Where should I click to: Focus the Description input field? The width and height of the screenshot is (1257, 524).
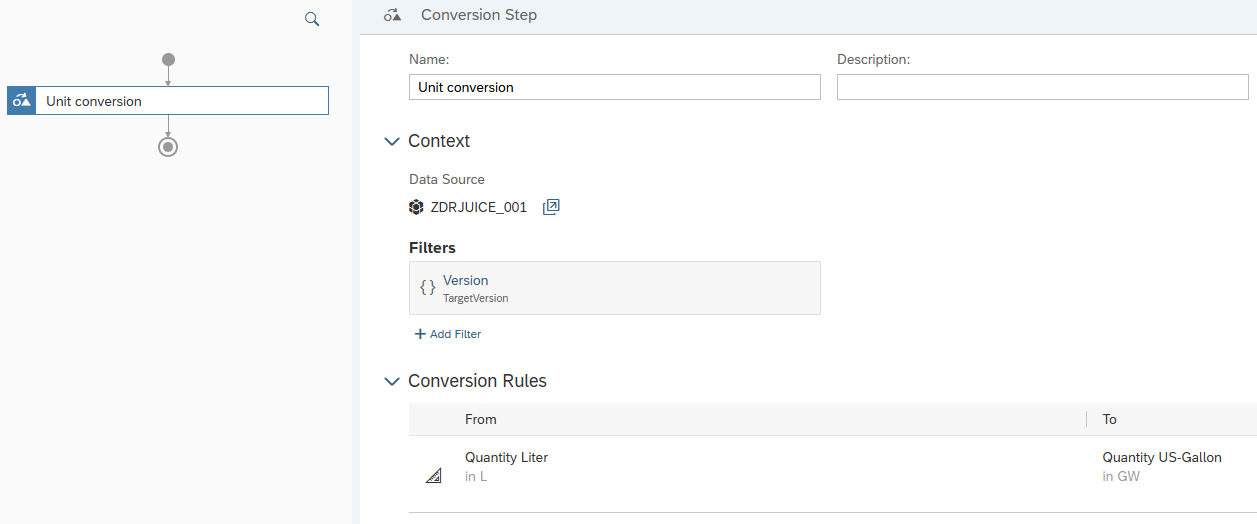click(x=1042, y=87)
